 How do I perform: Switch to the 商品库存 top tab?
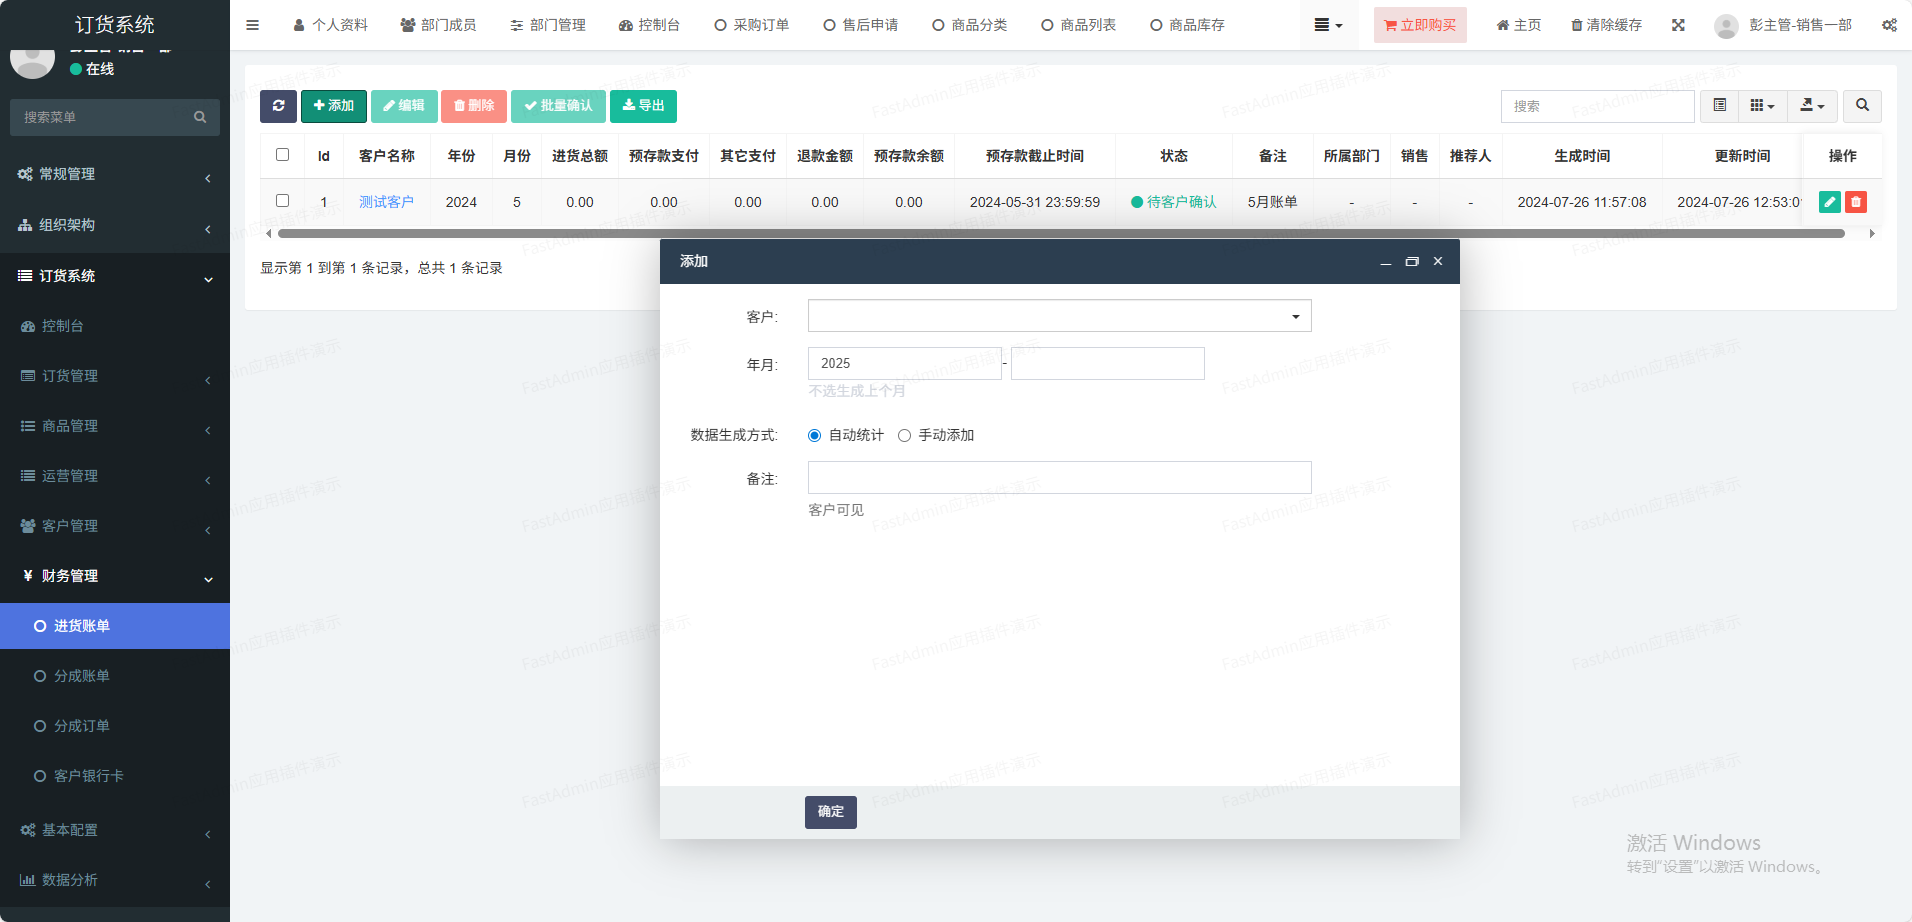pos(1187,25)
